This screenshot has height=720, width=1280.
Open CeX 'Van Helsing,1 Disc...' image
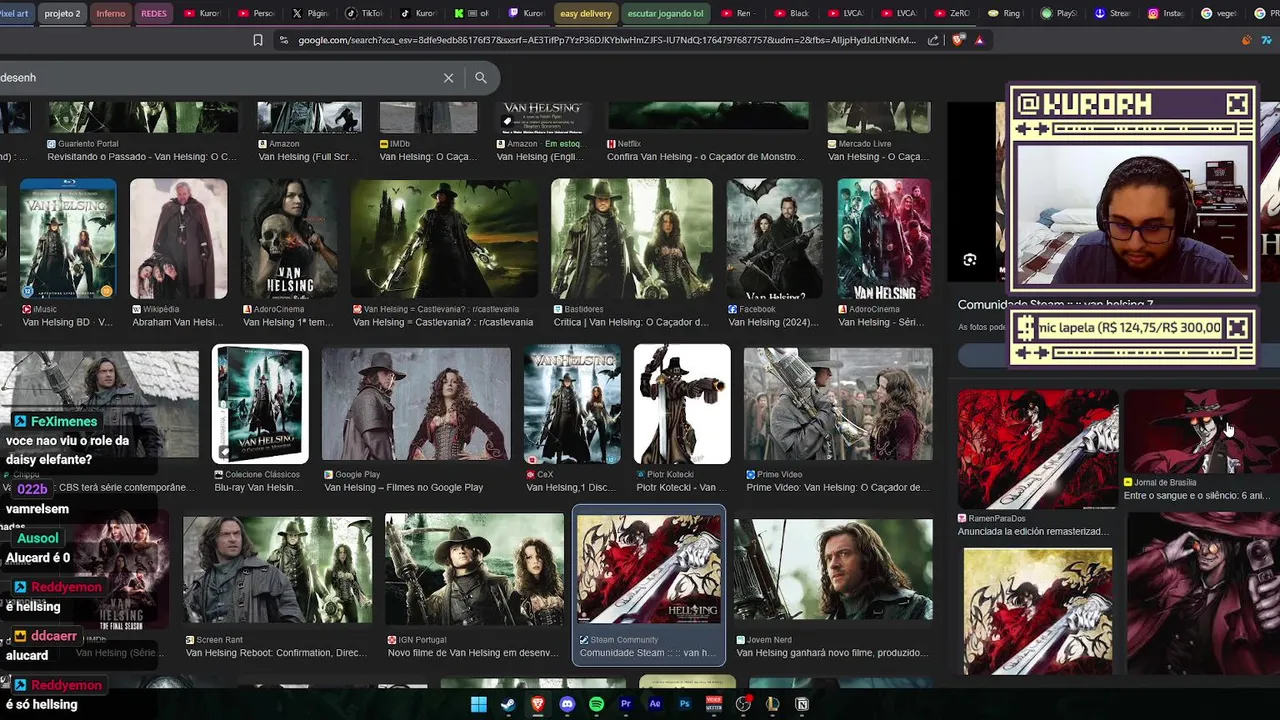point(572,404)
